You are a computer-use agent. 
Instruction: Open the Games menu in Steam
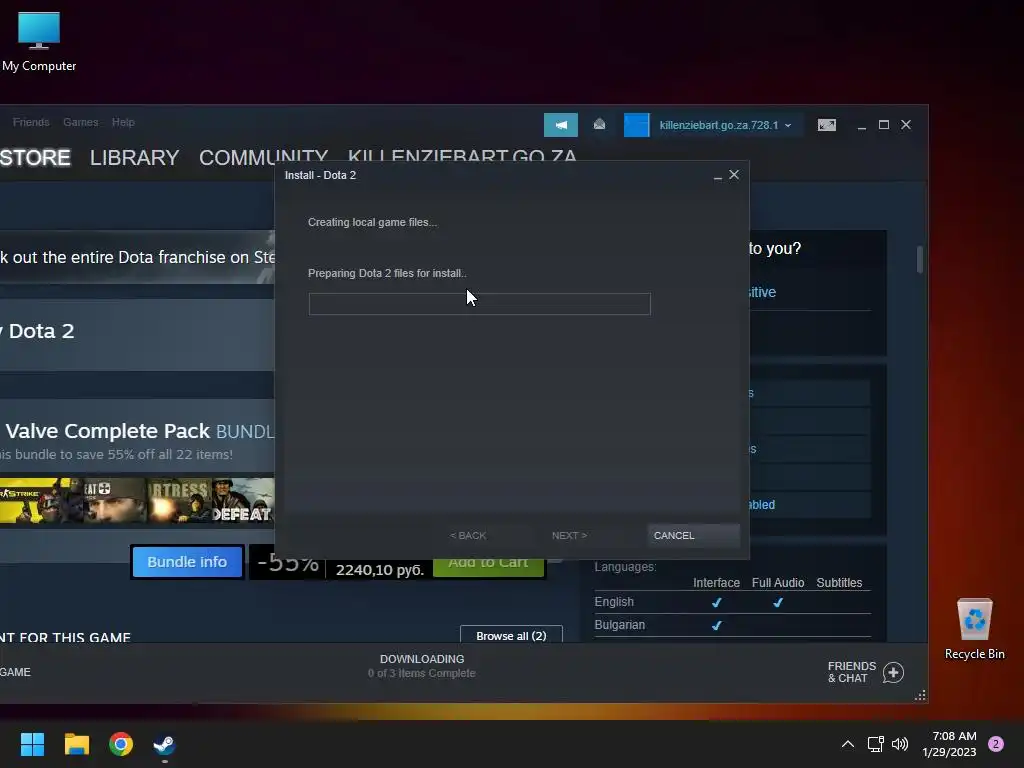[80, 122]
